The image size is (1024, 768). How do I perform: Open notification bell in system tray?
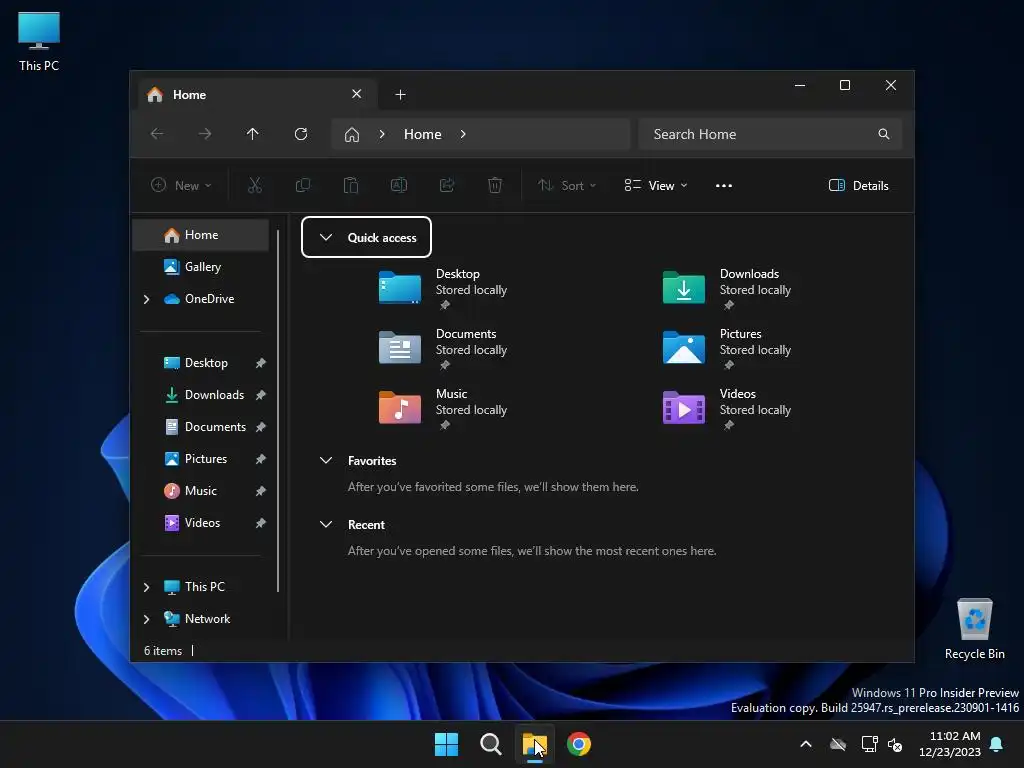pyautogui.click(x=997, y=744)
